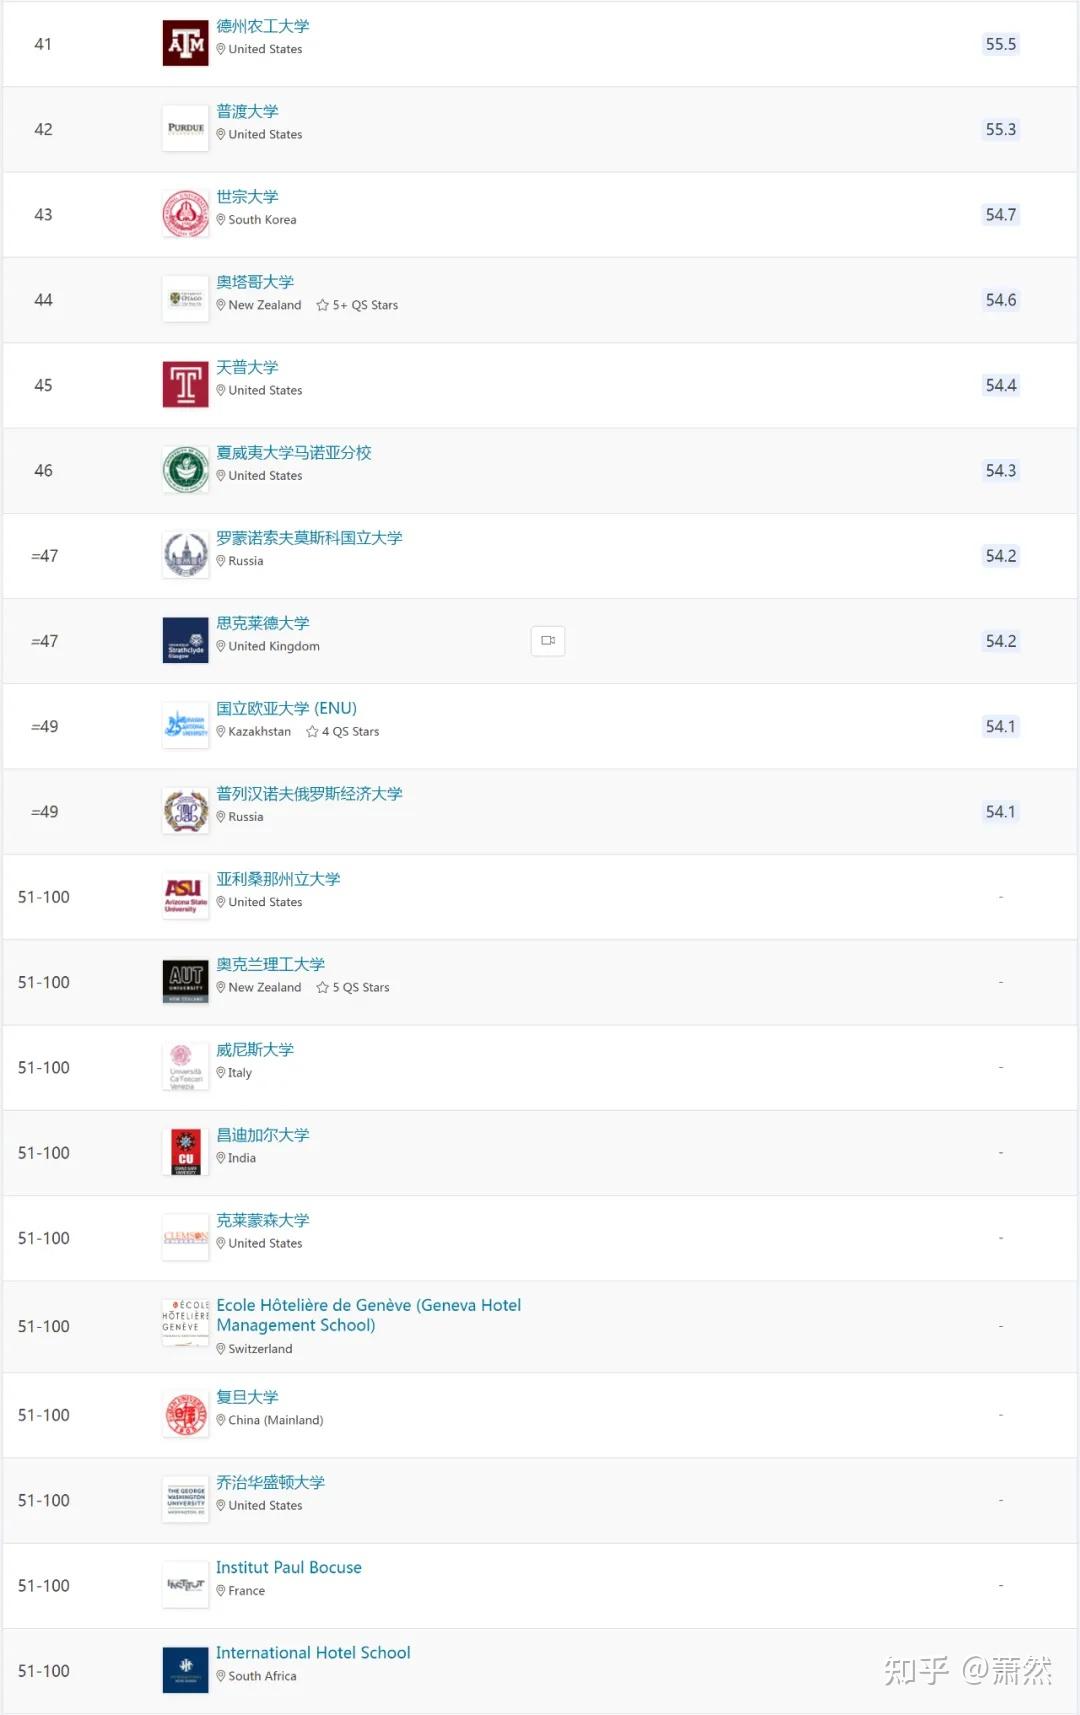Click the Chandigarh University CU logo
This screenshot has width=1080, height=1715.
click(185, 1153)
